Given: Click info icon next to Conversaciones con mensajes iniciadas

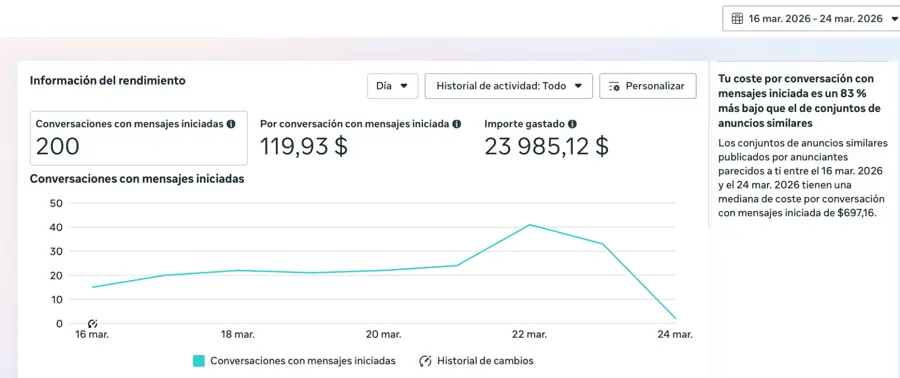Looking at the screenshot, I should click(231, 124).
